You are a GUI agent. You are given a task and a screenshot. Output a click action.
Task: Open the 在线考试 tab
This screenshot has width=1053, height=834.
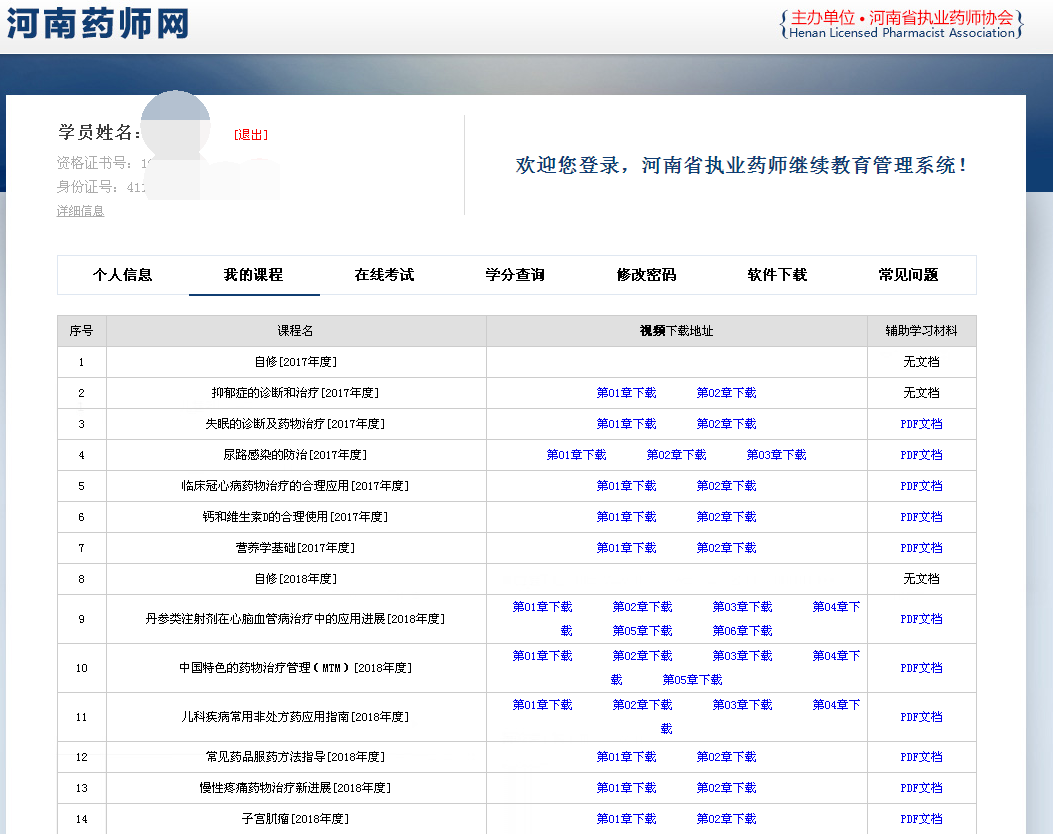pos(384,275)
